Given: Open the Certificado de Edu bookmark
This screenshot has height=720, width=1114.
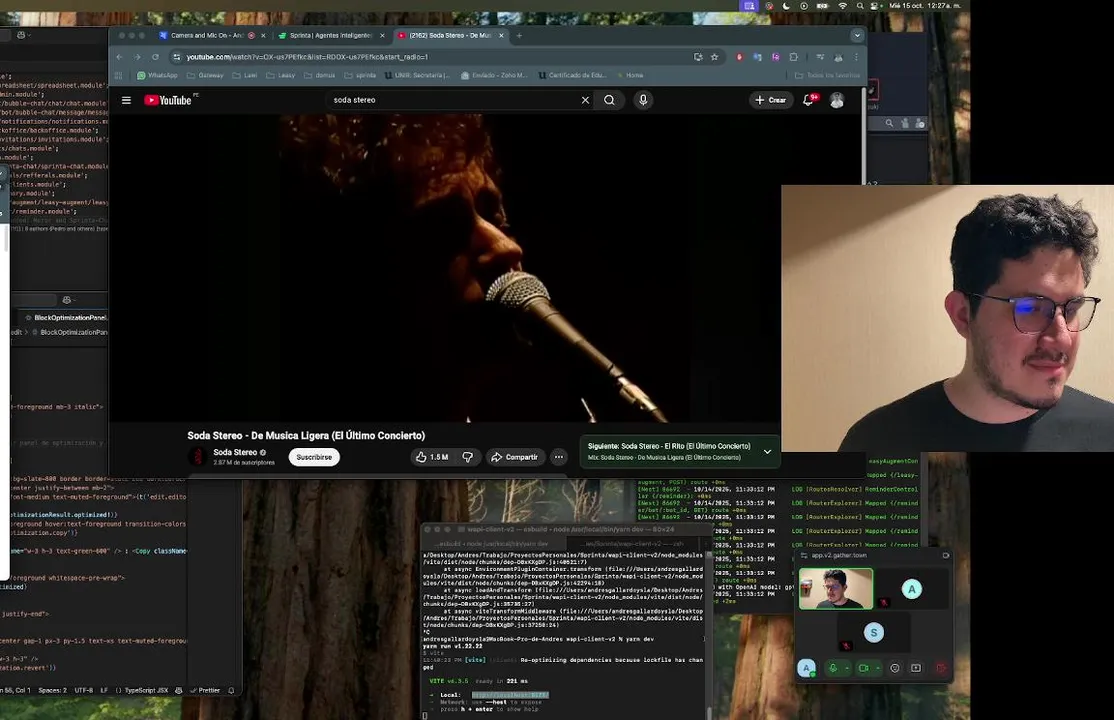Looking at the screenshot, I should coord(573,75).
